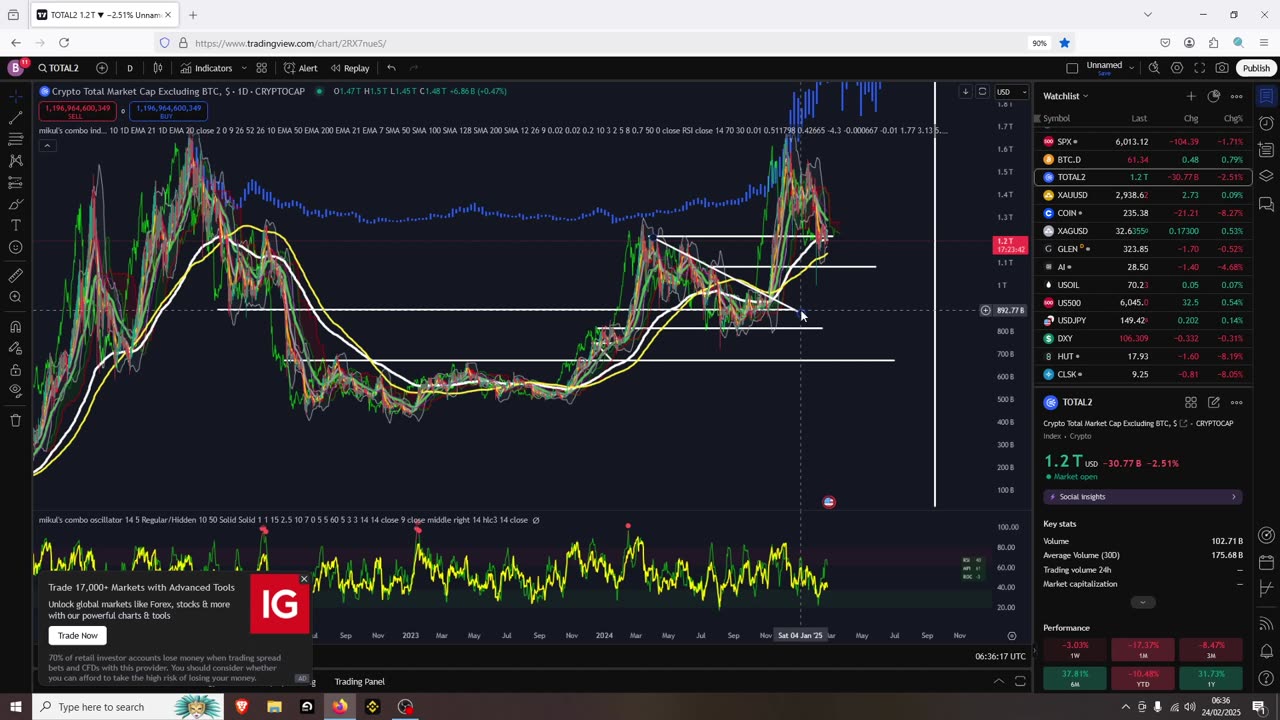Undo the last chart action
This screenshot has width=1280, height=720.
[391, 68]
